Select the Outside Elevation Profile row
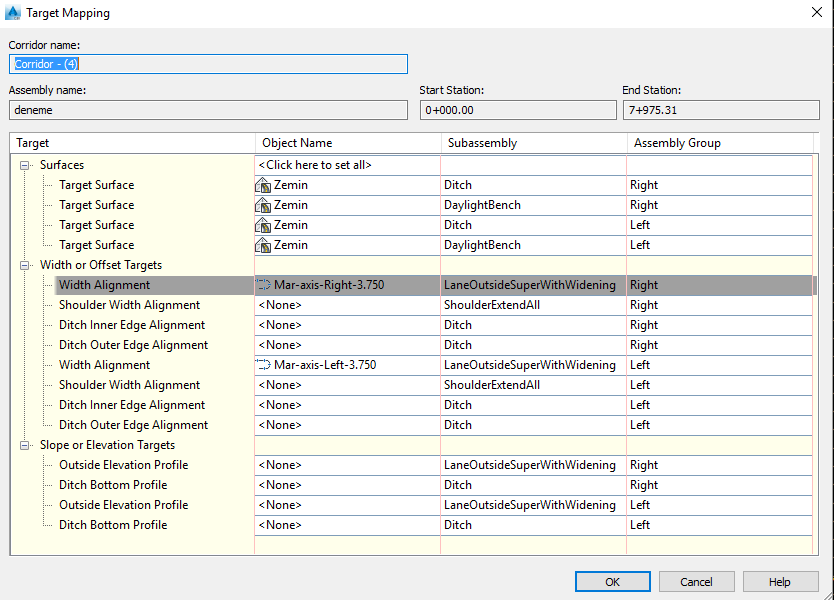Viewport: 834px width, 600px height. pos(123,465)
